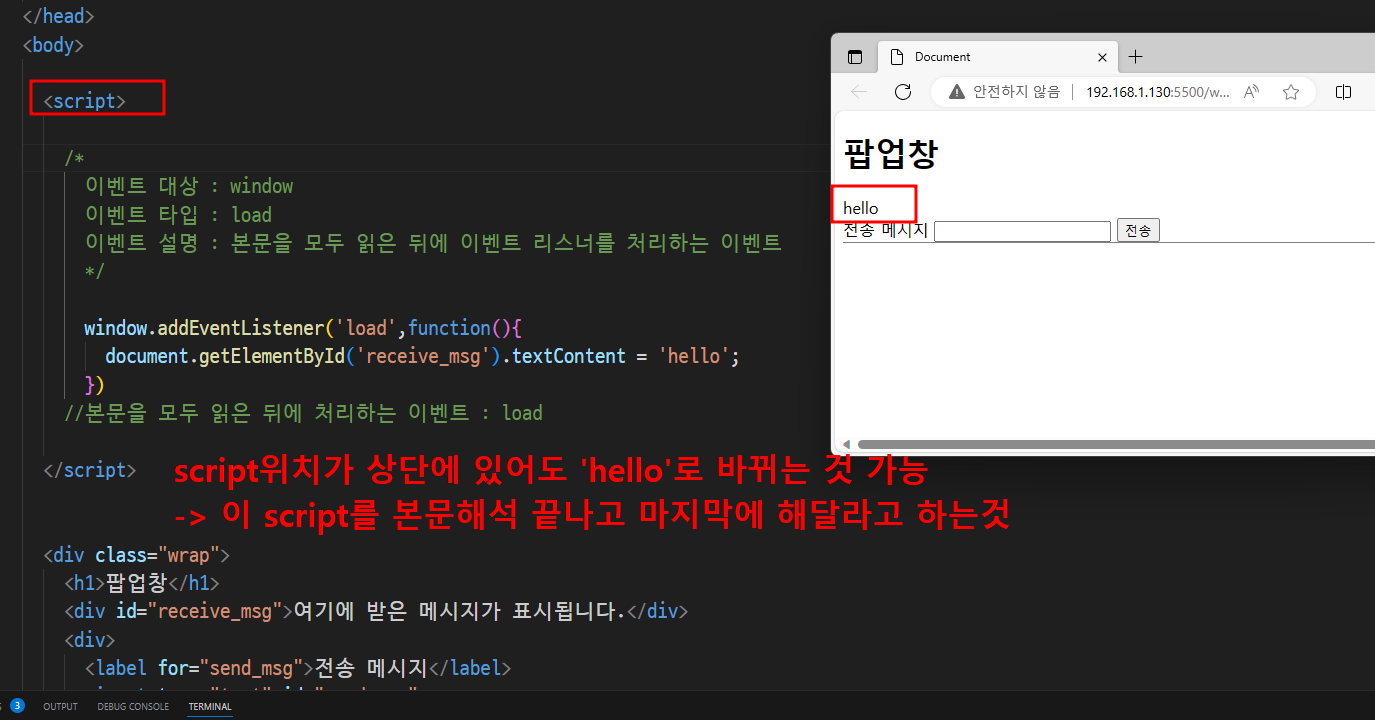Switch to the OUTPUT panel tab
This screenshot has width=1375, height=720.
click(60, 707)
